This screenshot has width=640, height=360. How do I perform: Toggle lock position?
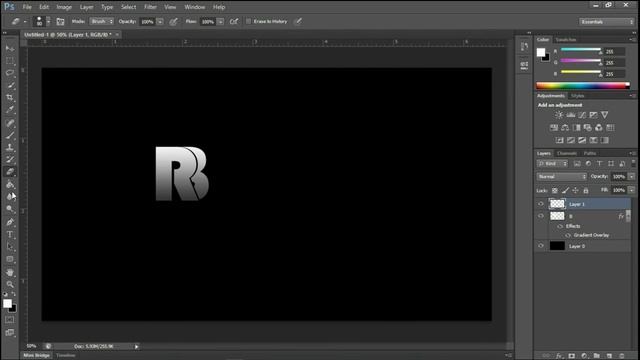[x=576, y=191]
